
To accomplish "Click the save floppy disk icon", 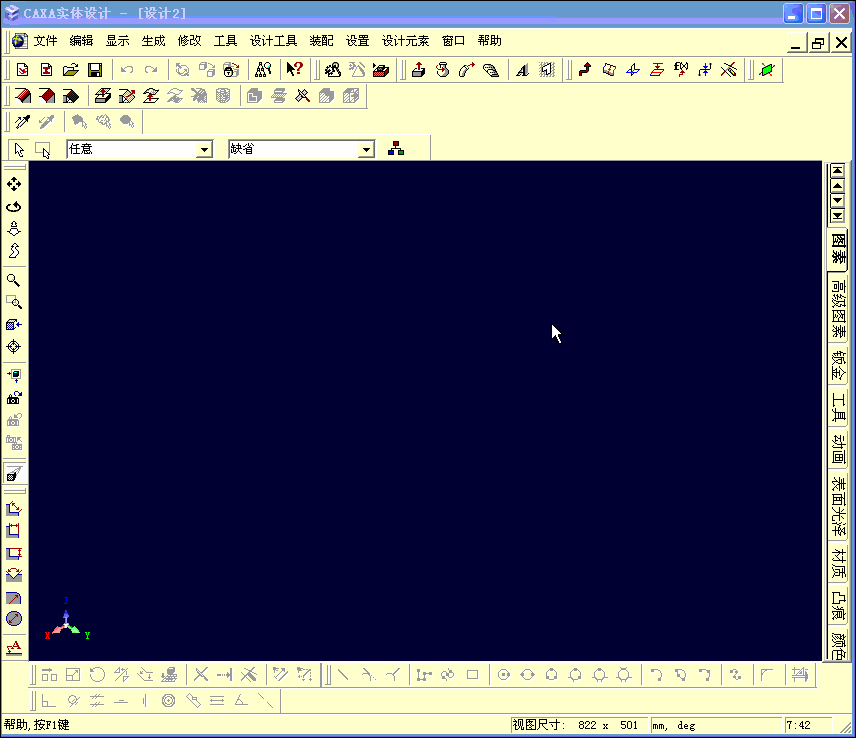I will 95,70.
